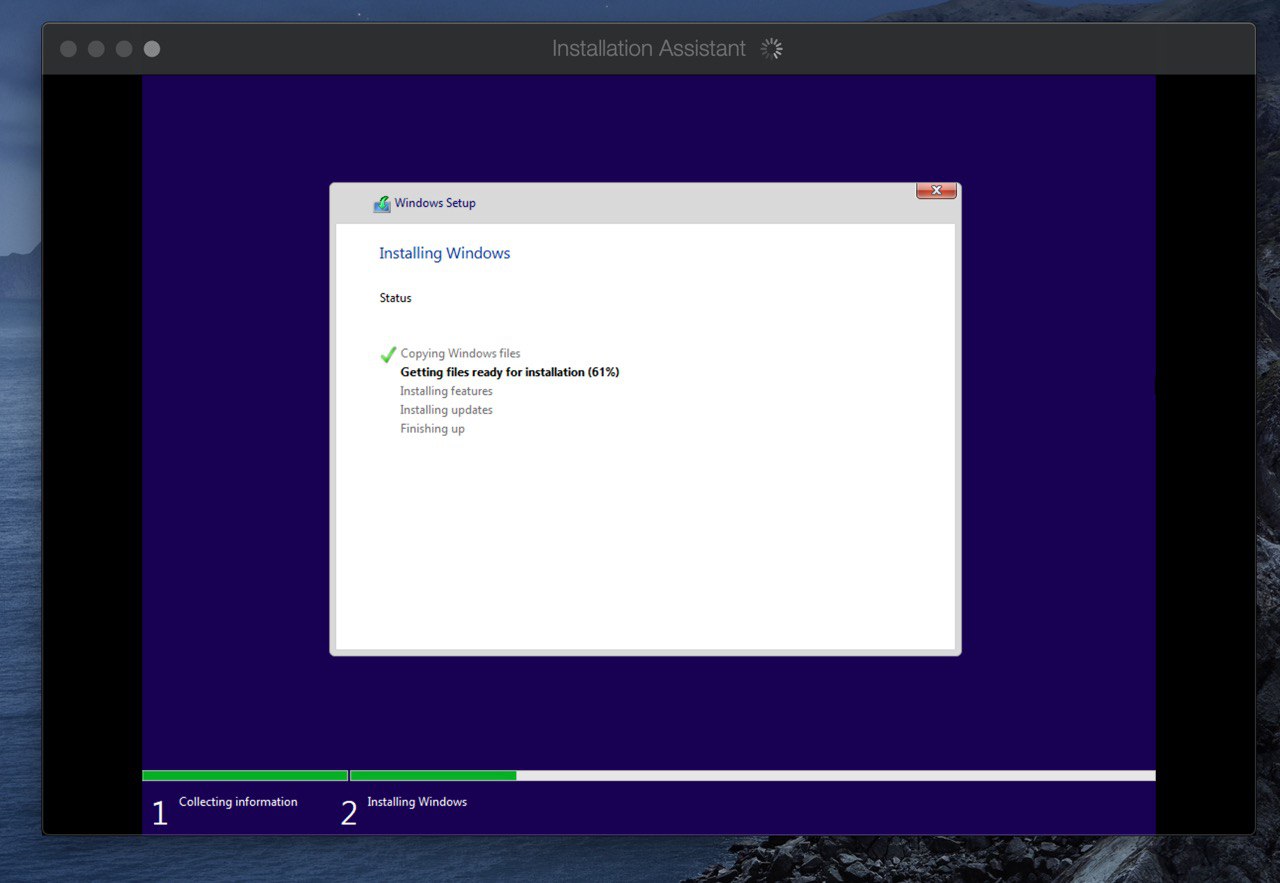The width and height of the screenshot is (1280, 883).
Task: Click the completed Collecting information progress bar
Action: point(245,775)
